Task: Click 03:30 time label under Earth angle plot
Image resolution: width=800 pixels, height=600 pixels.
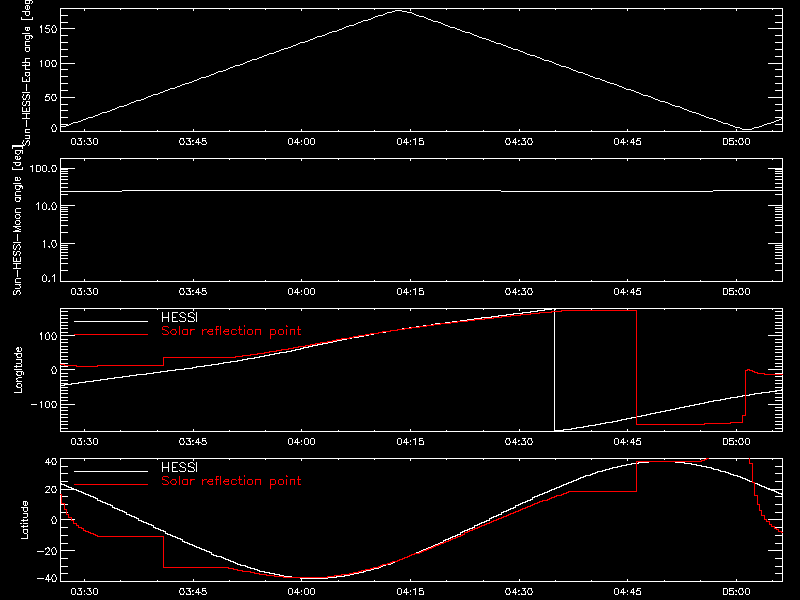Action: 84,141
